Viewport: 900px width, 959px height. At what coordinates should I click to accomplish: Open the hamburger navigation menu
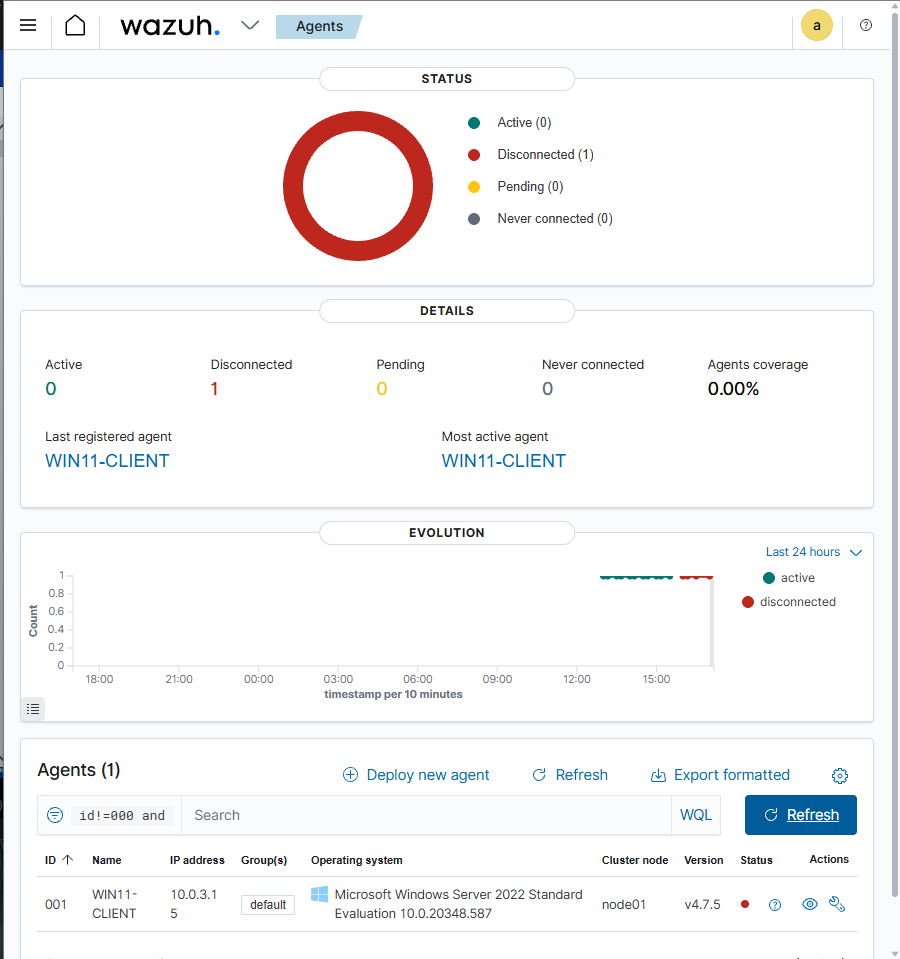coord(28,25)
